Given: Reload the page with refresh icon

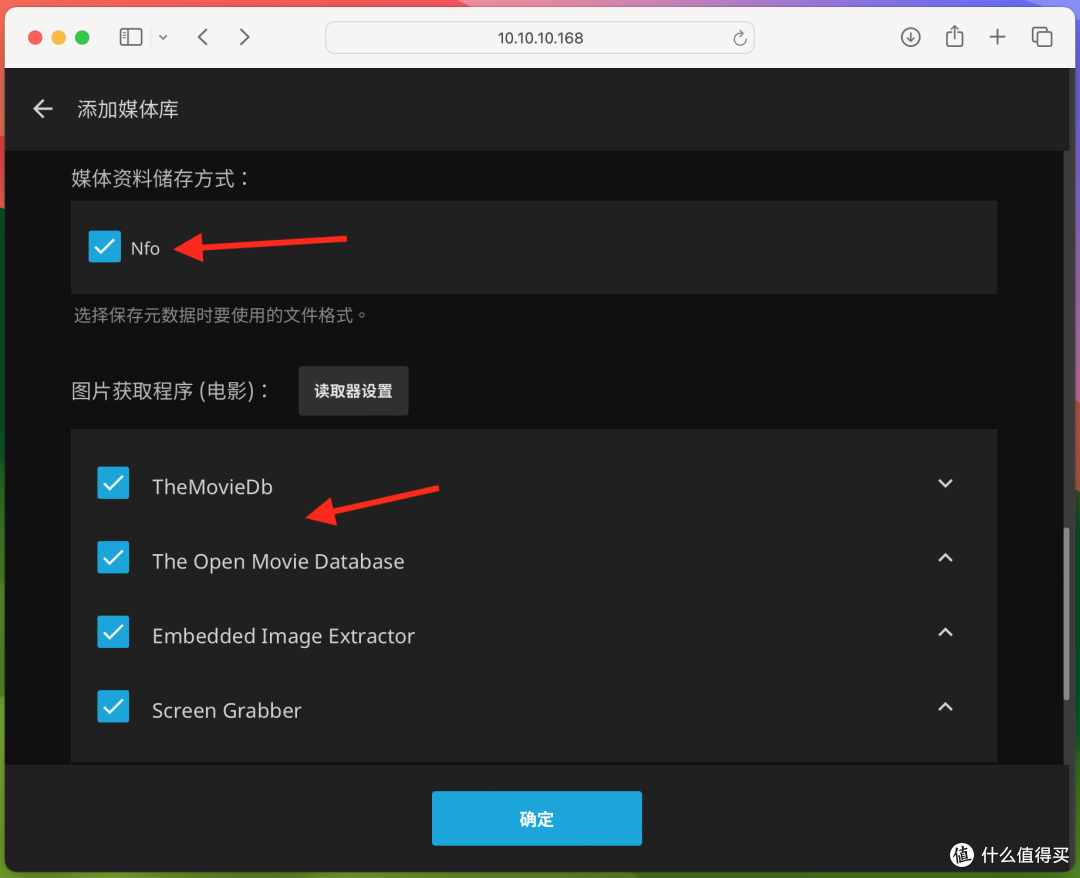Looking at the screenshot, I should click(739, 38).
